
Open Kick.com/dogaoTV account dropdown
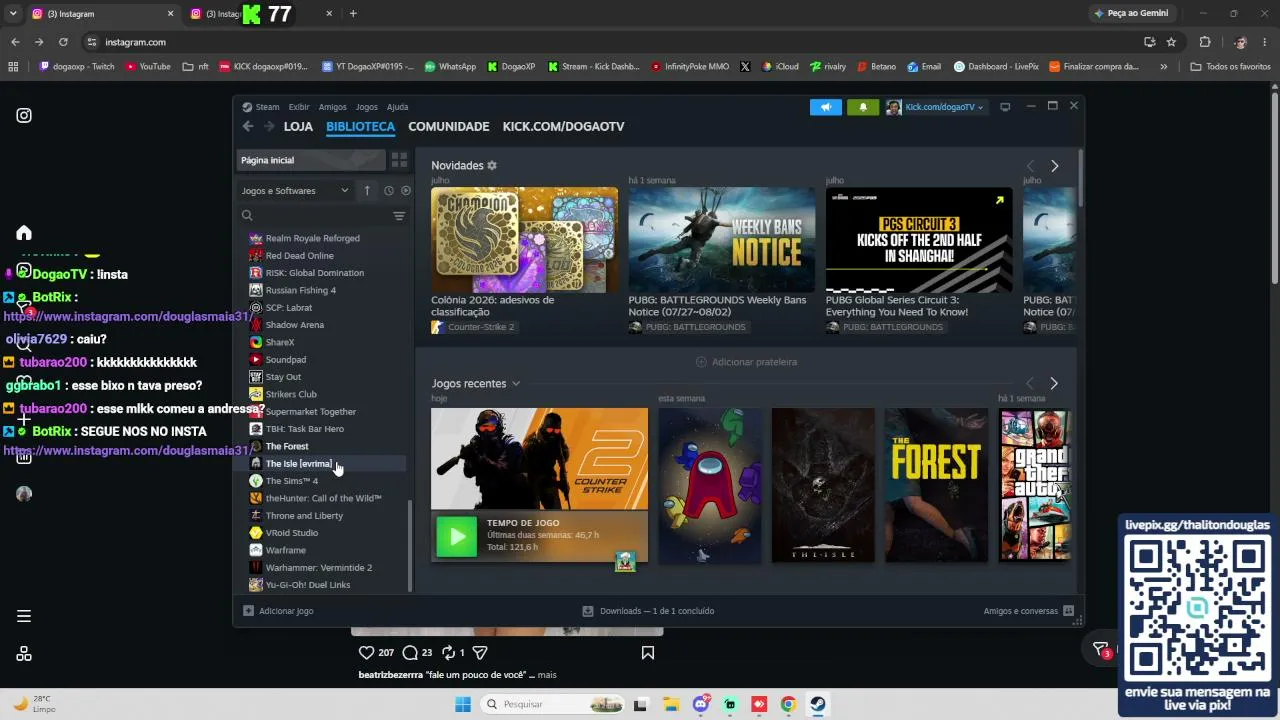tap(936, 107)
